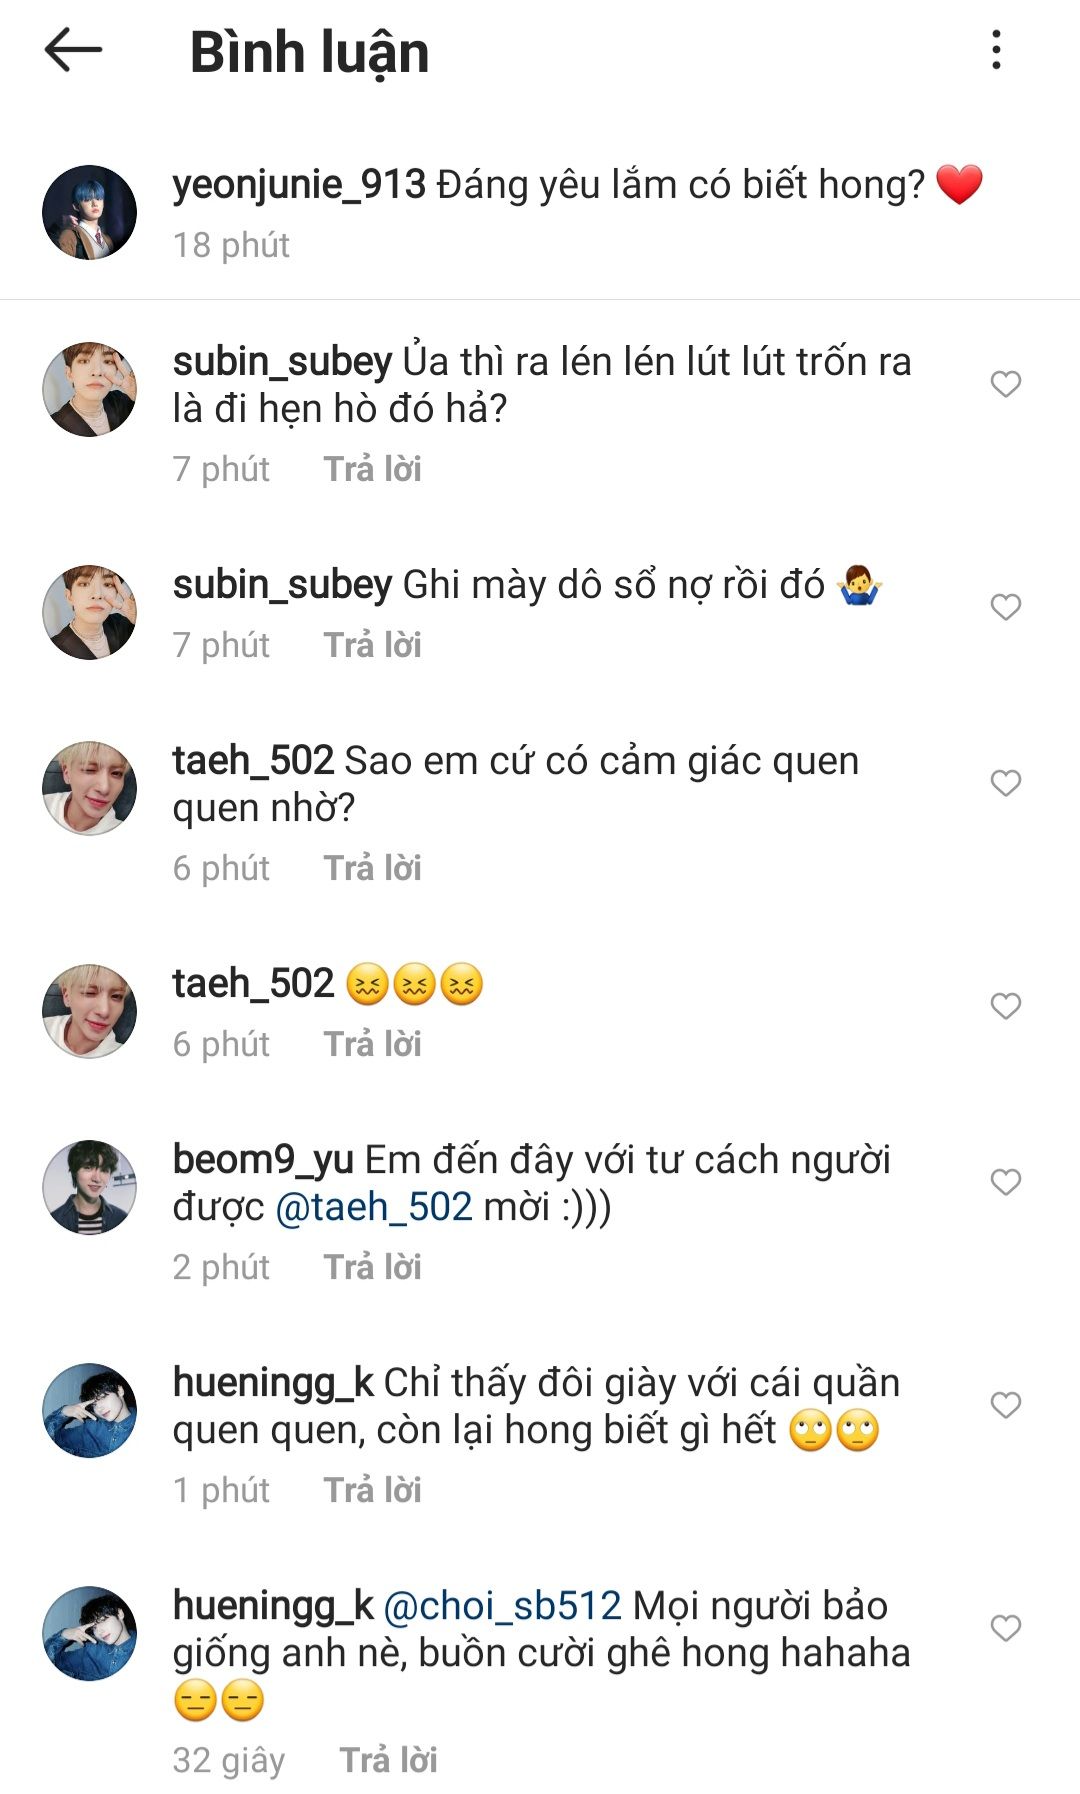Open the @choi_sb512 mention link
This screenshot has height=1794, width=1080.
(502, 1606)
